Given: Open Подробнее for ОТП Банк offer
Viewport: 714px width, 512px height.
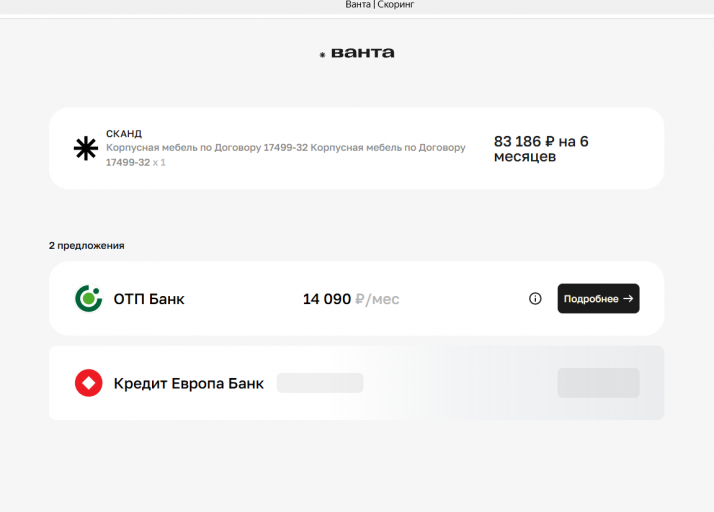Looking at the screenshot, I should (x=598, y=298).
